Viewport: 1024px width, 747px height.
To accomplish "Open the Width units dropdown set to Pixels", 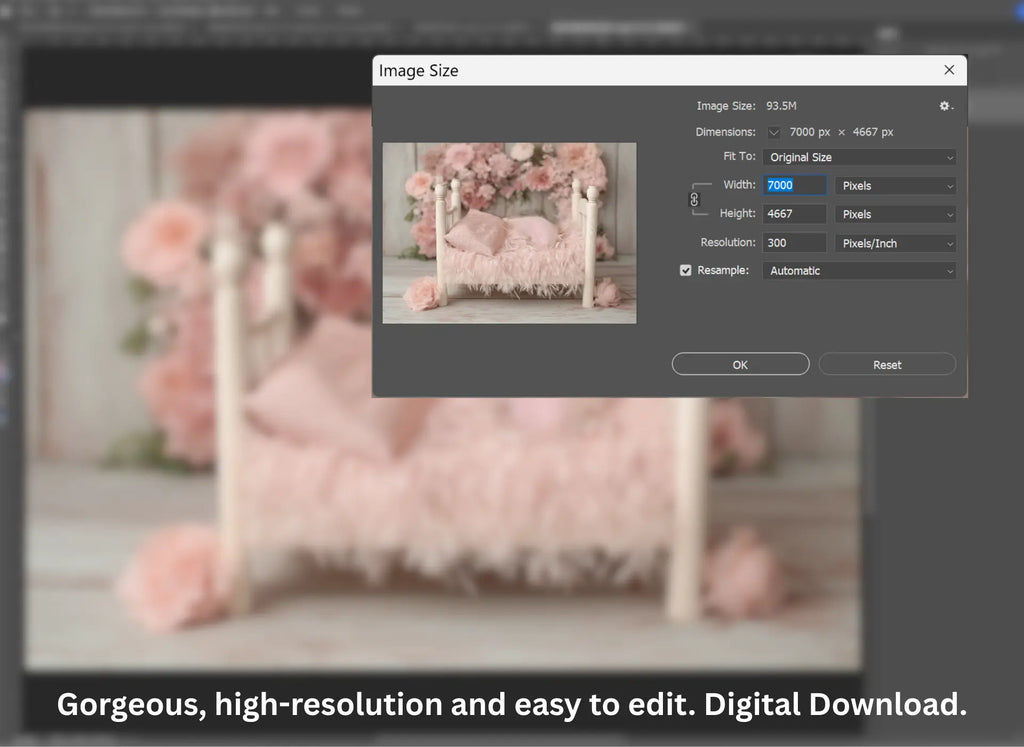I will tap(897, 186).
